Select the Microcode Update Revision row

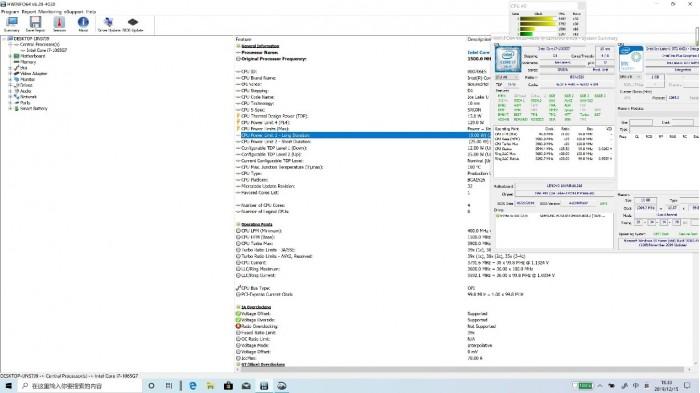[x=363, y=186]
